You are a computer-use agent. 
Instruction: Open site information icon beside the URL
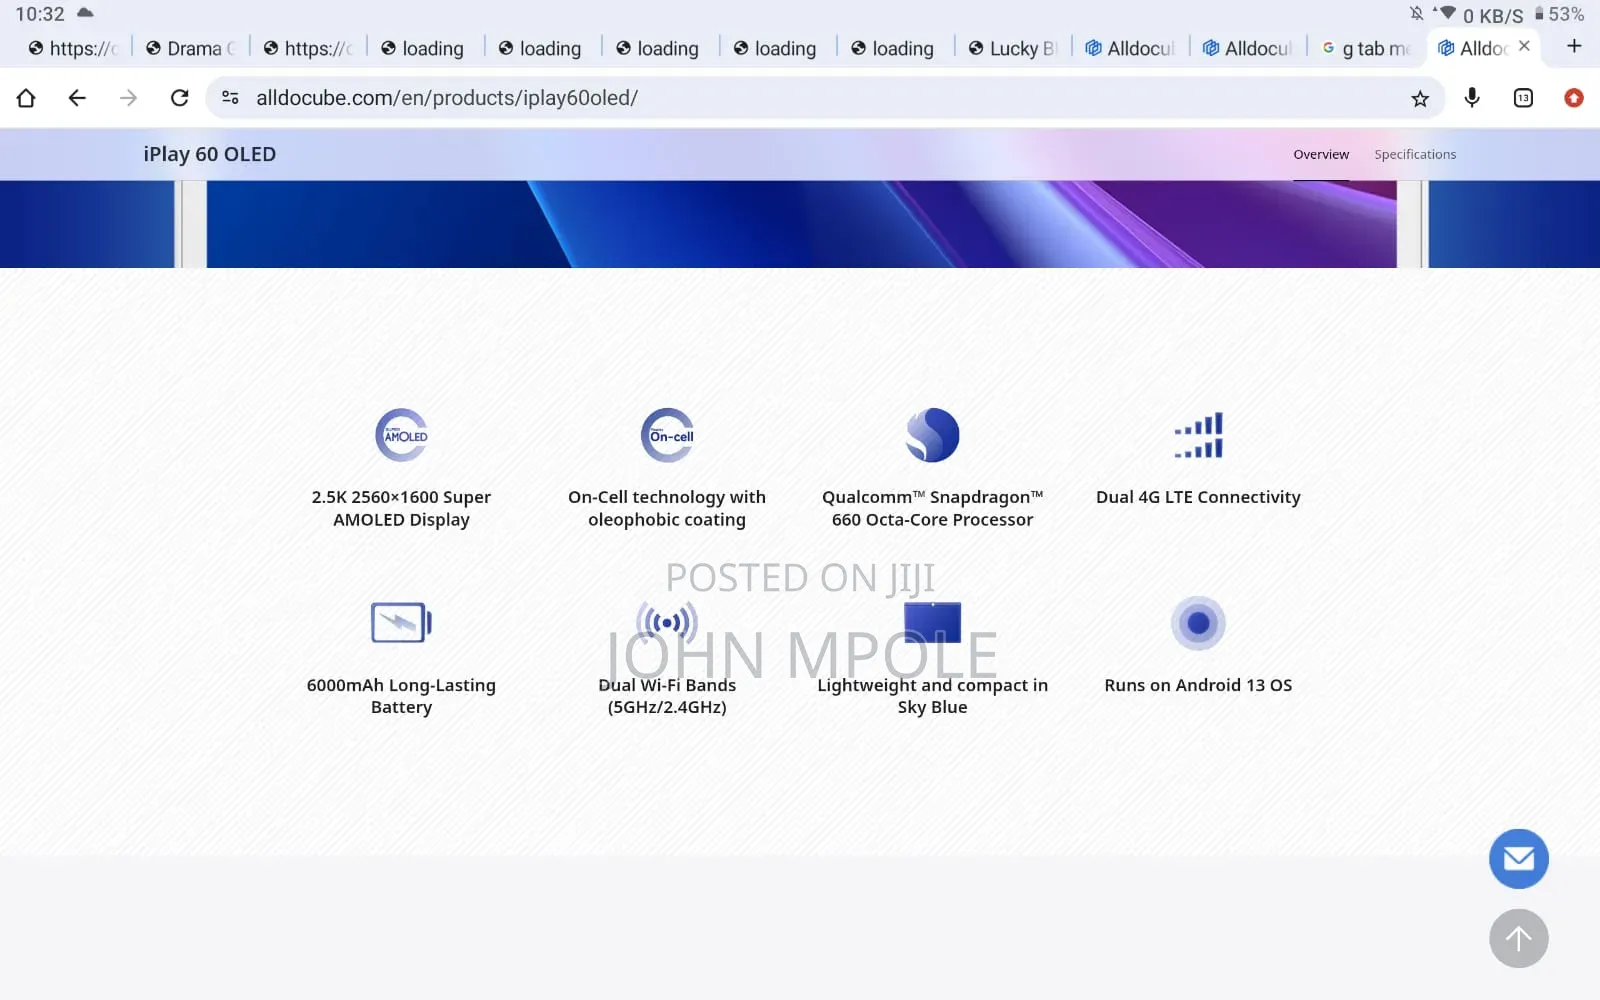230,98
